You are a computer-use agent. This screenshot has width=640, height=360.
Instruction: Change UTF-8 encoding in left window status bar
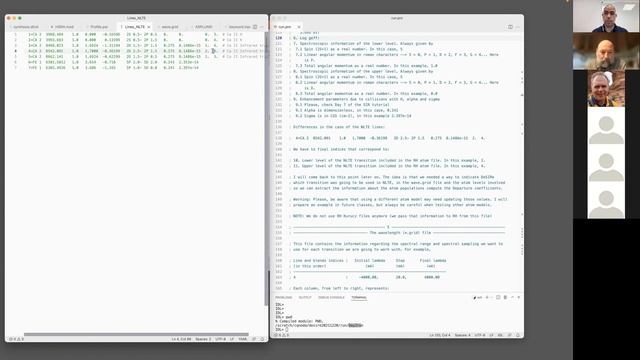(x=220, y=339)
